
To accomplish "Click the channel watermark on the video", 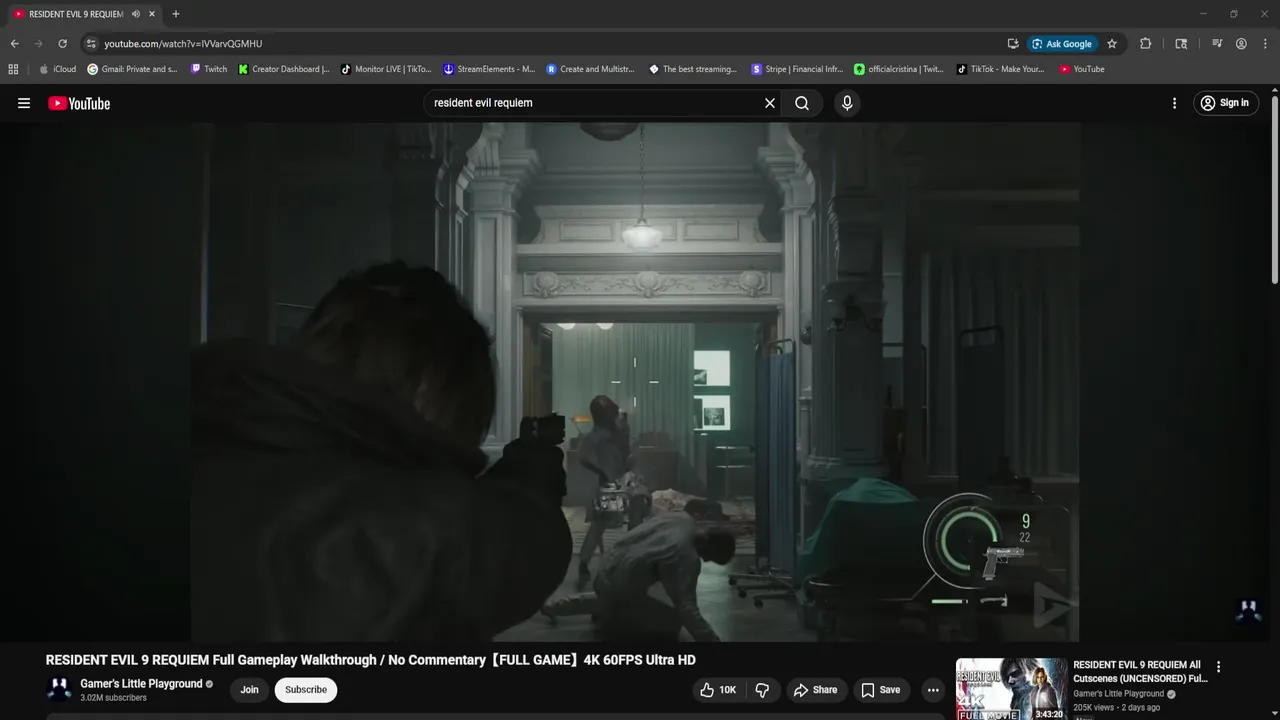I will coord(1249,610).
